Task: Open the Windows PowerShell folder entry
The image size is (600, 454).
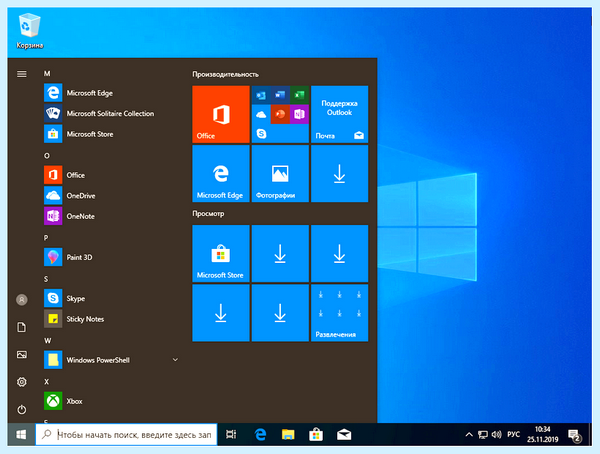Action: point(111,360)
